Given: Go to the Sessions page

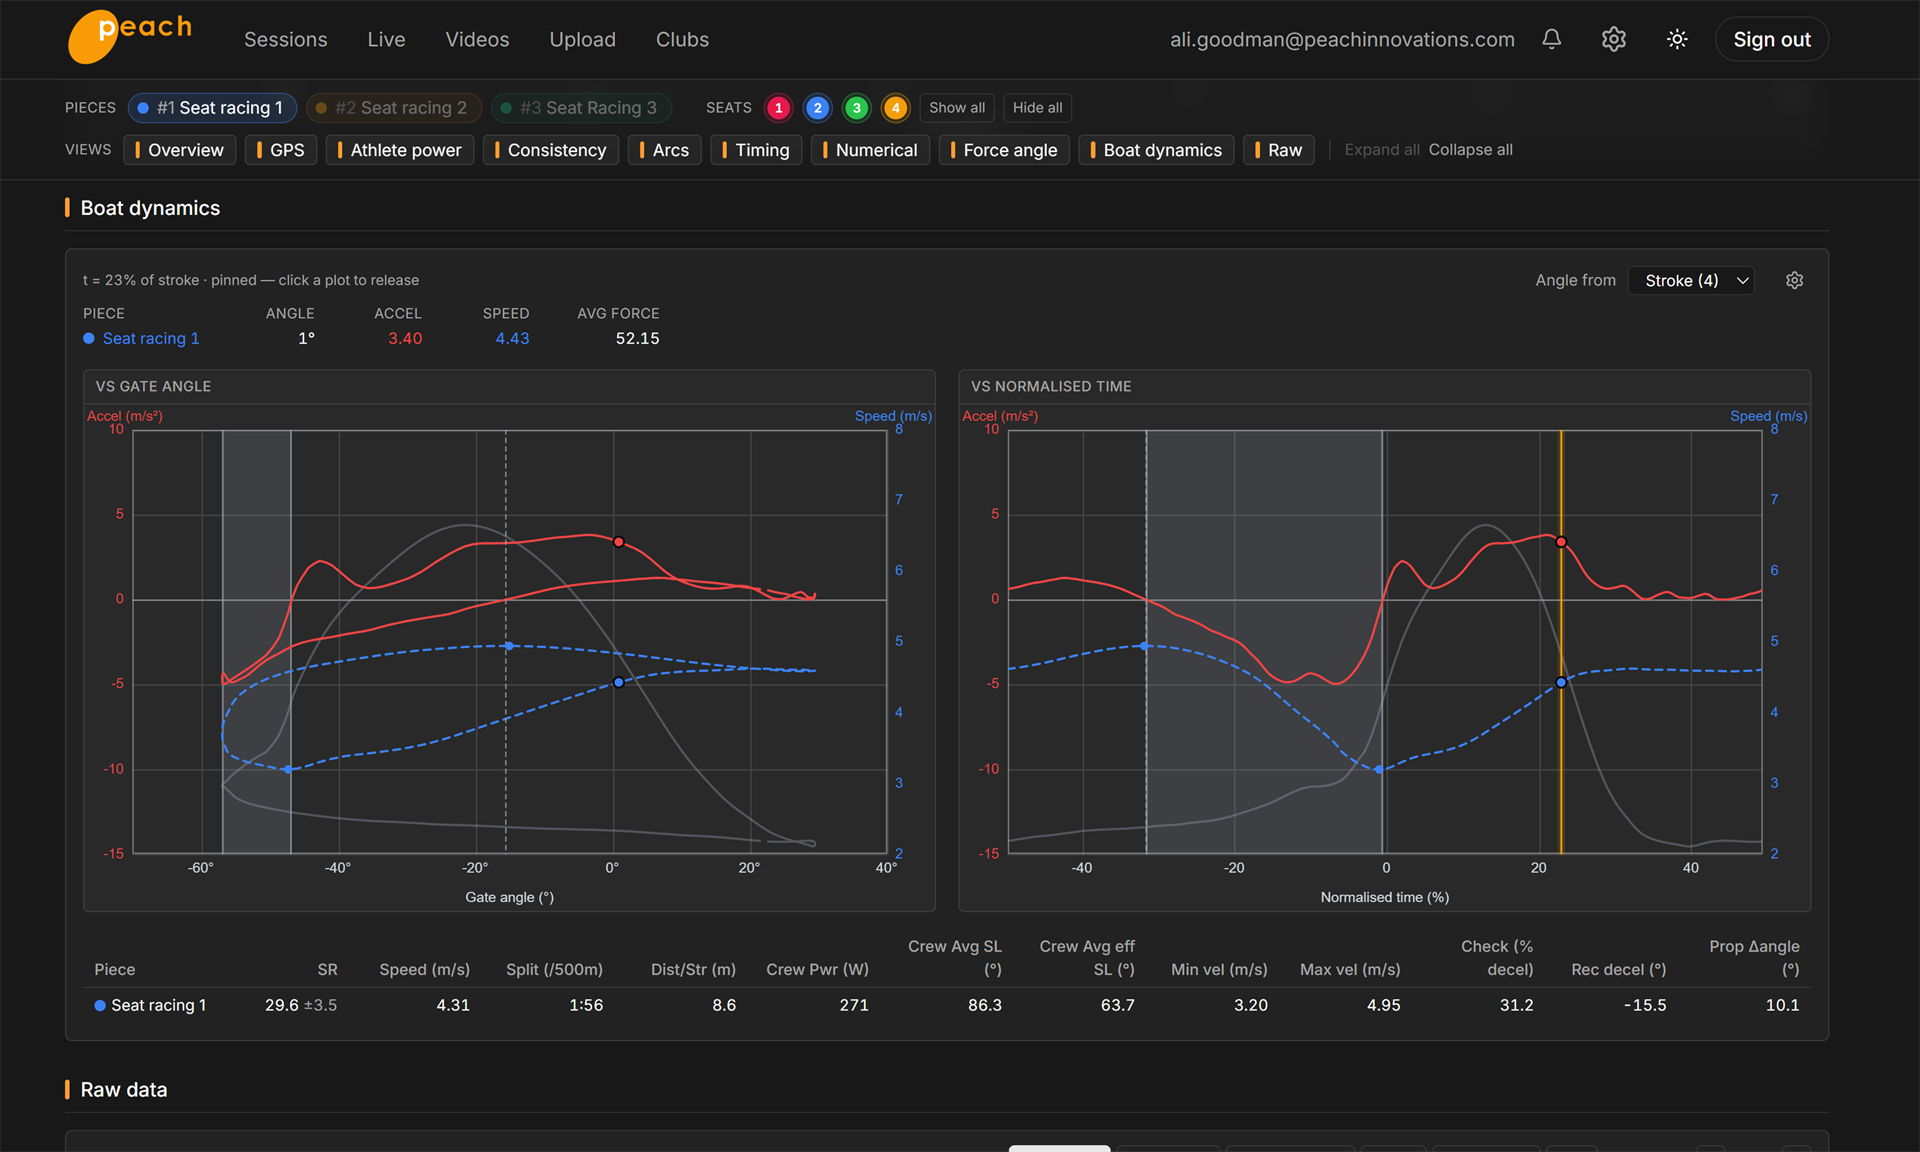Looking at the screenshot, I should tap(285, 40).
